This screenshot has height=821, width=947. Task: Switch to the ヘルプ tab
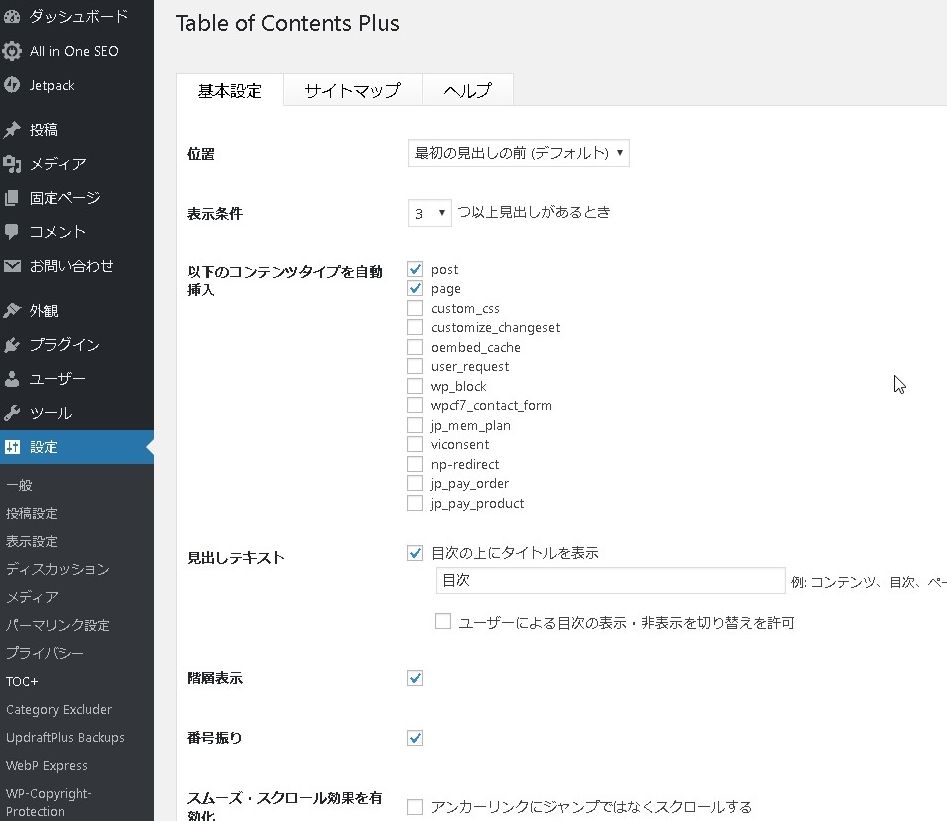(467, 90)
